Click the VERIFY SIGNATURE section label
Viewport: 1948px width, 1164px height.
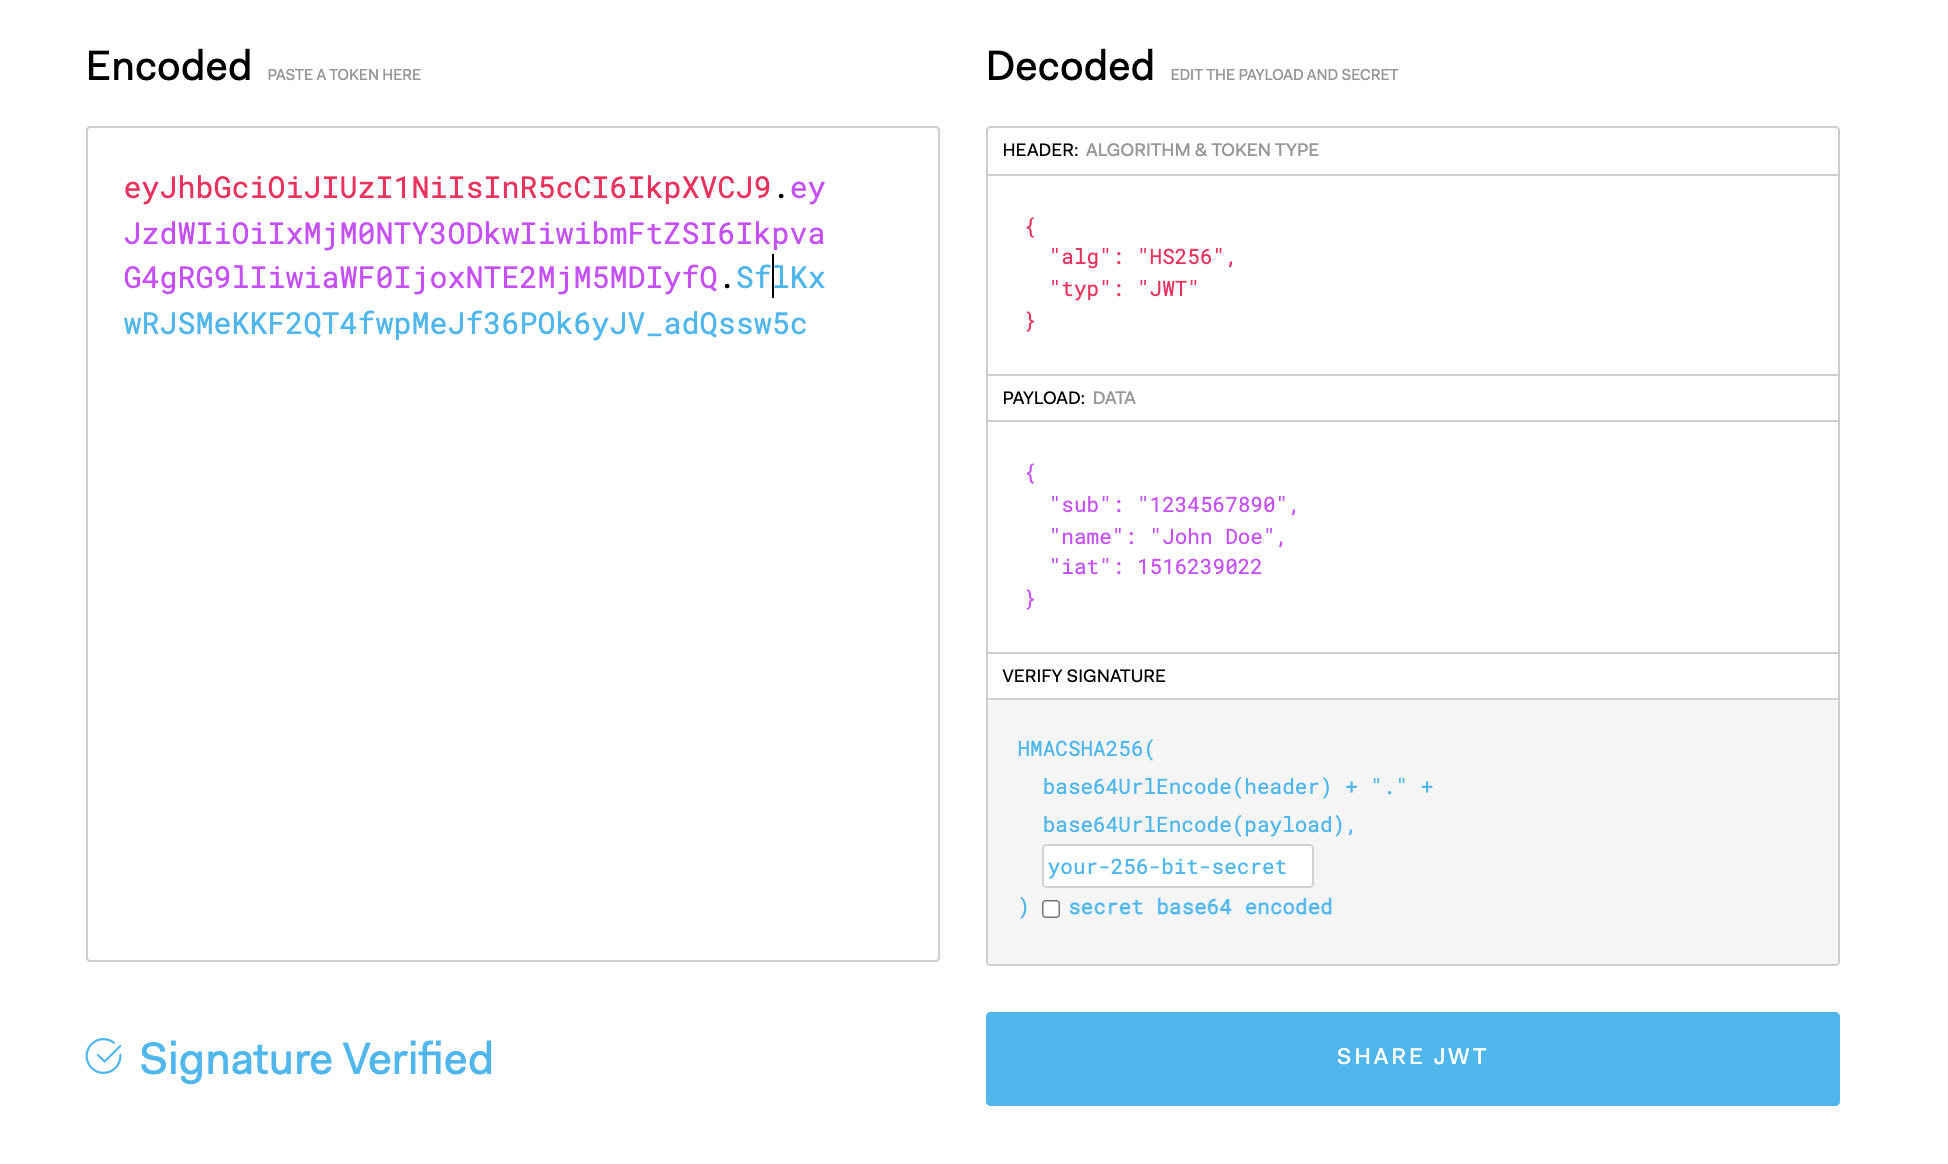pyautogui.click(x=1083, y=676)
